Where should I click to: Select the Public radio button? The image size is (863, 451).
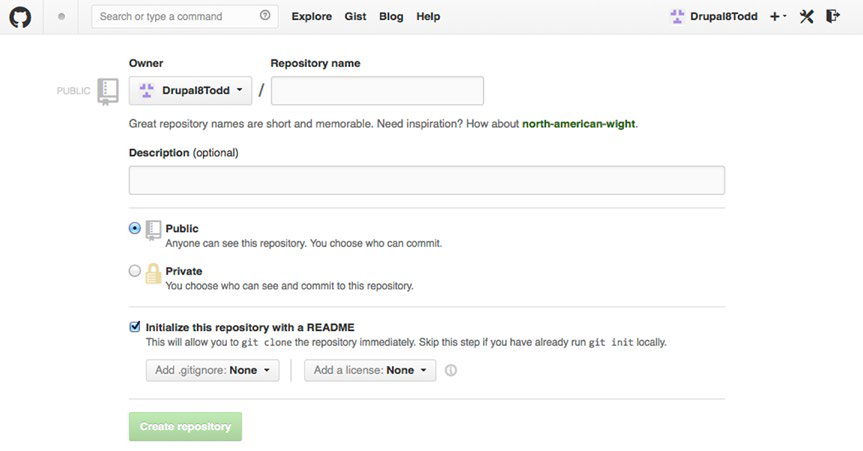point(135,228)
